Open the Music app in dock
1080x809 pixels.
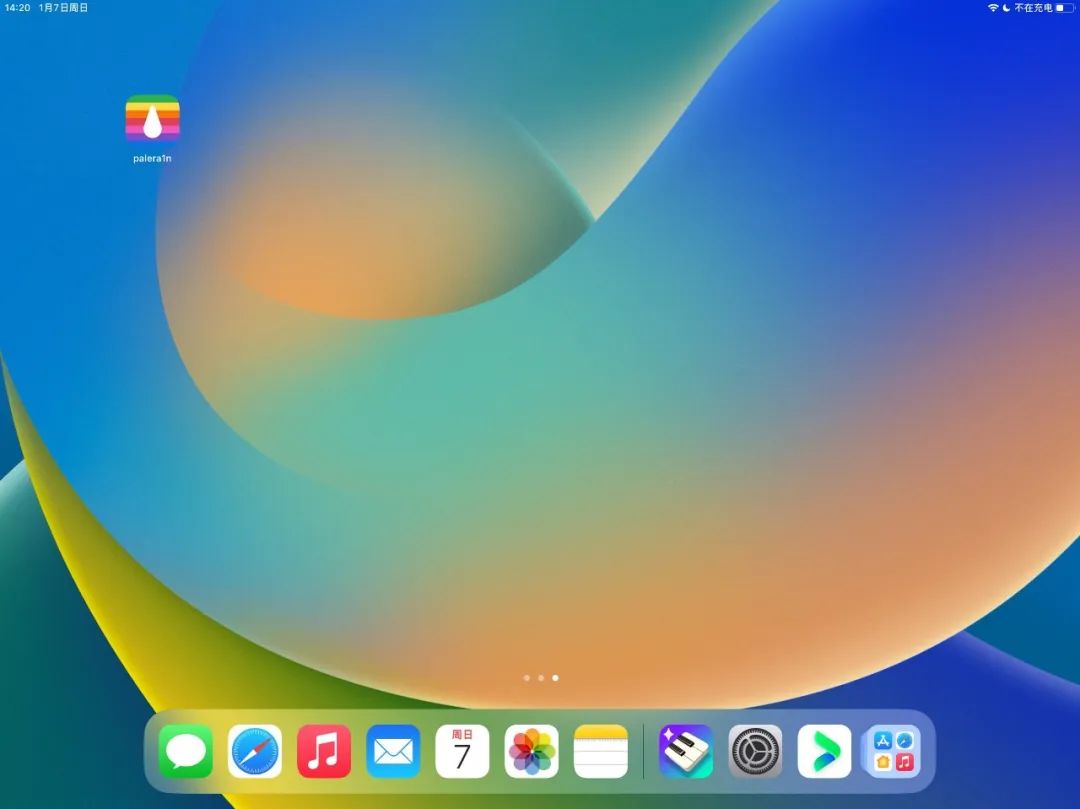pyautogui.click(x=324, y=751)
